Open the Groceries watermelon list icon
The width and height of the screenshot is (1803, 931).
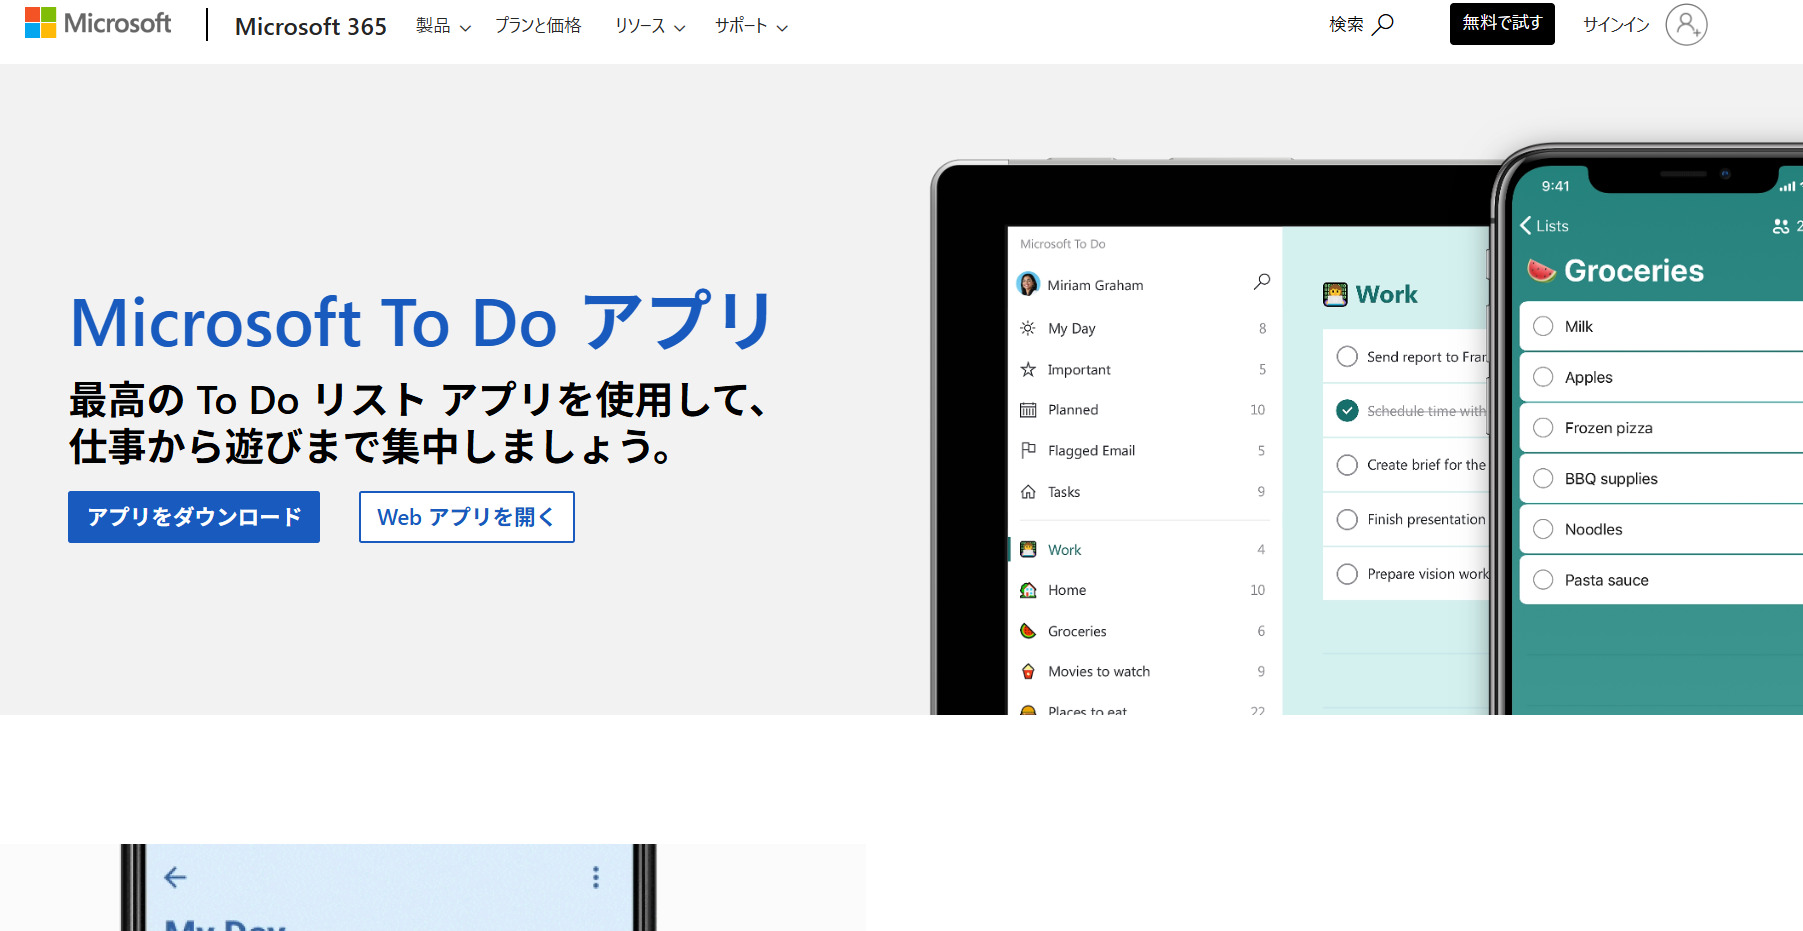point(1029,631)
